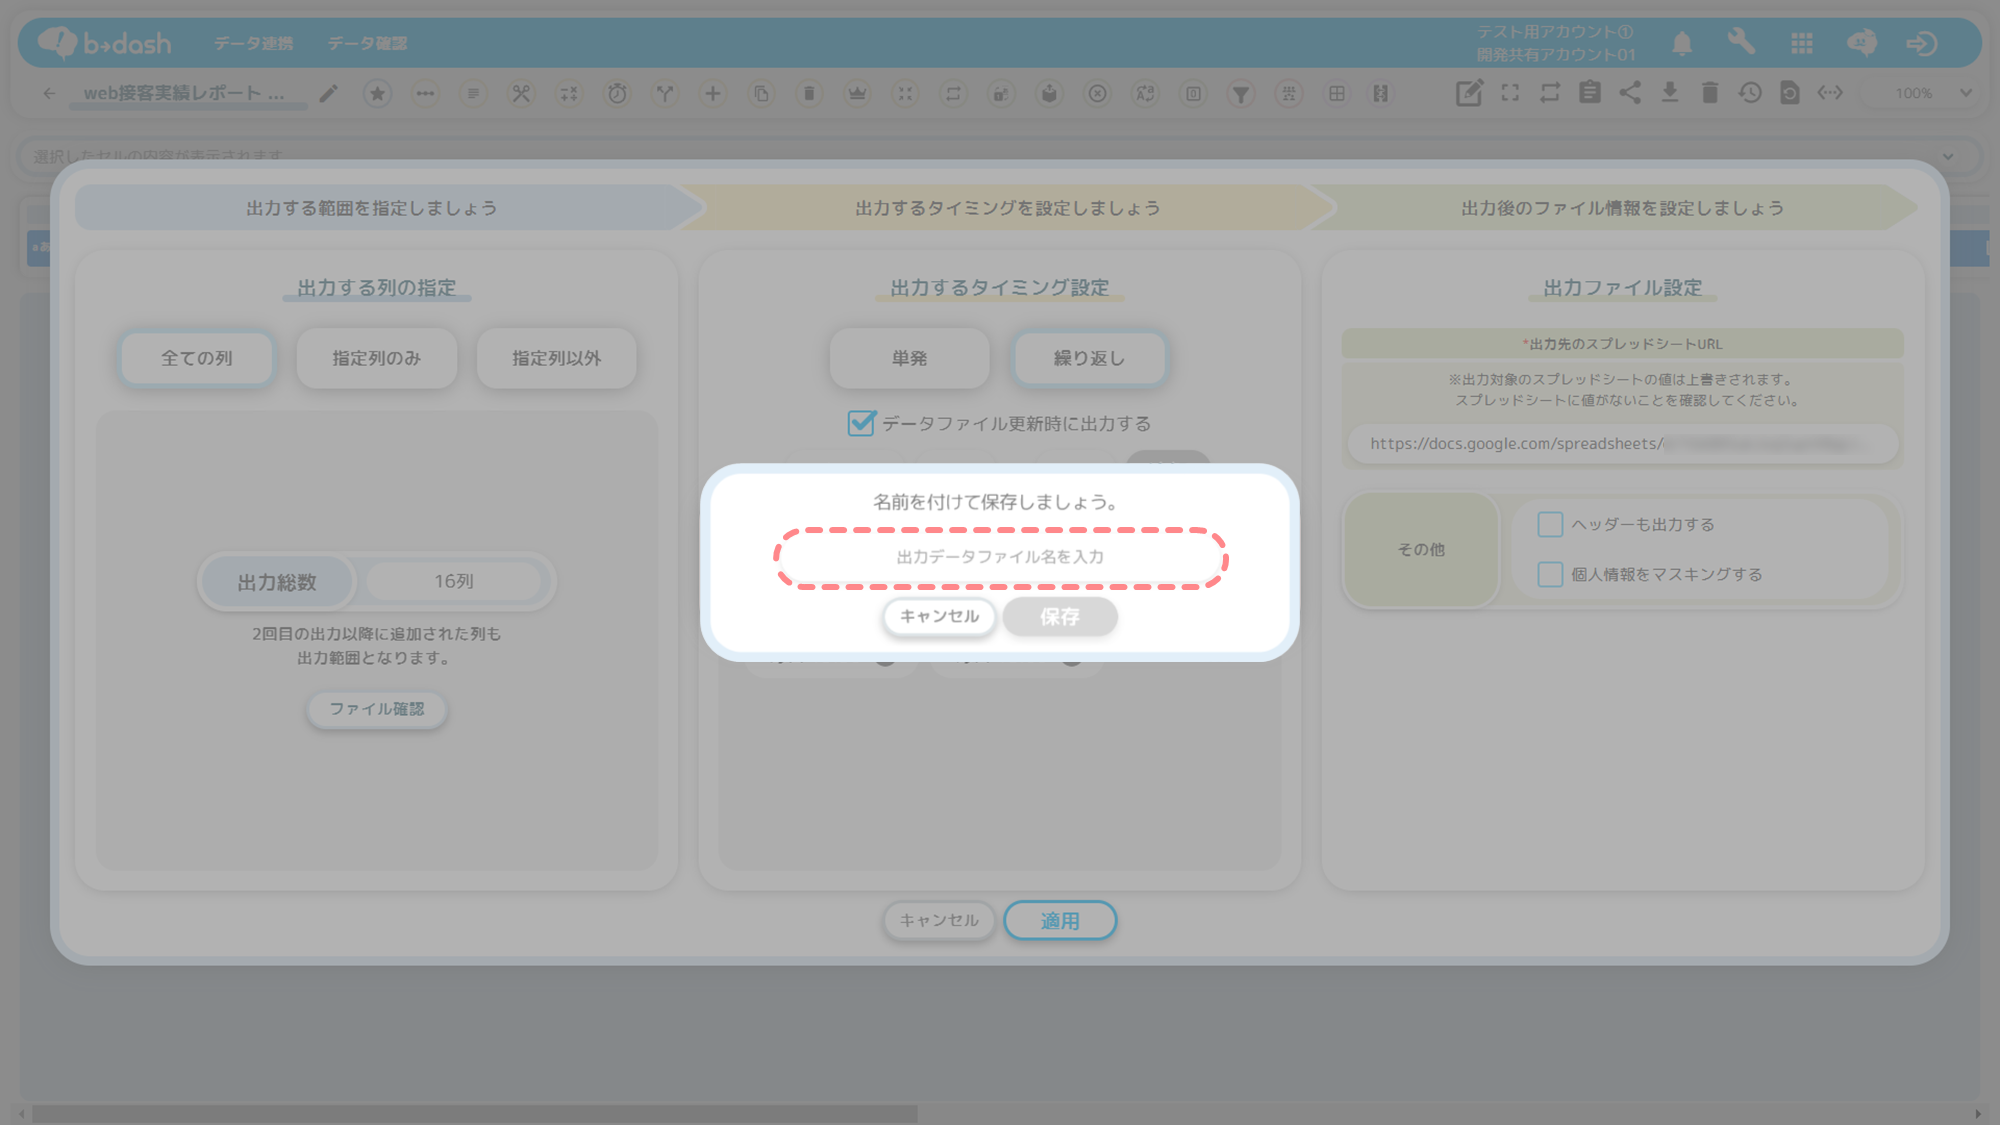Click the notification bell icon
This screenshot has width=2000, height=1125.
(x=1682, y=43)
